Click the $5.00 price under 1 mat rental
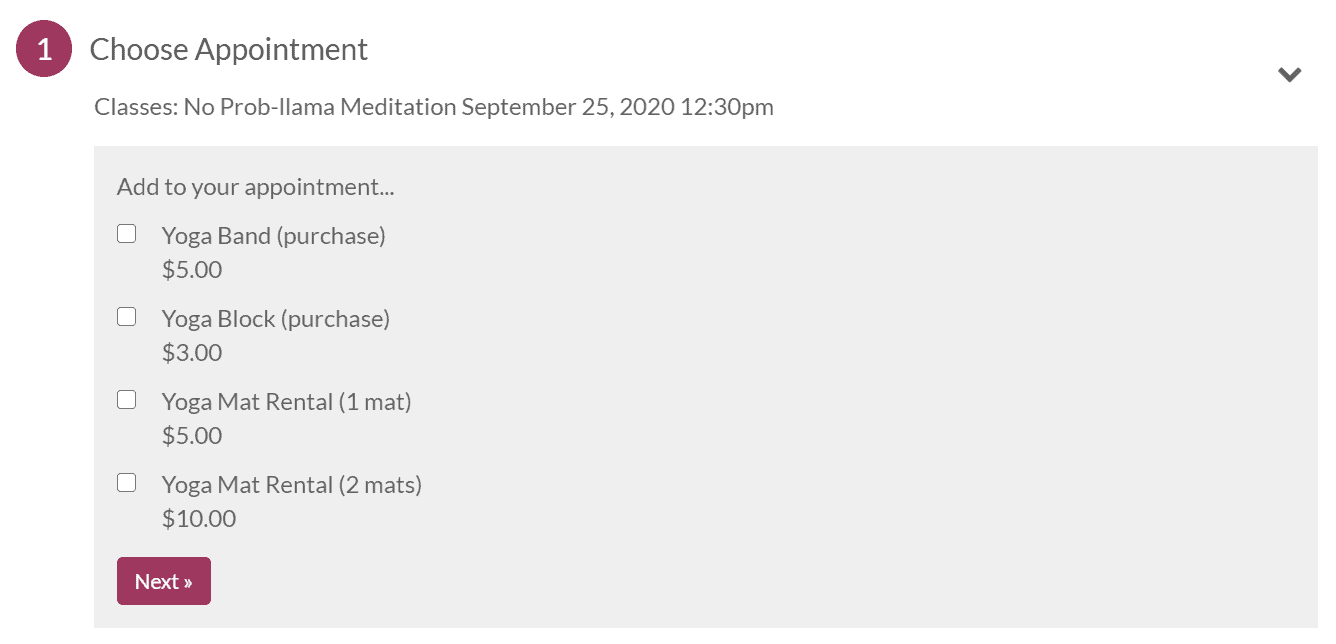Image resolution: width=1336 pixels, height=644 pixels. 192,436
